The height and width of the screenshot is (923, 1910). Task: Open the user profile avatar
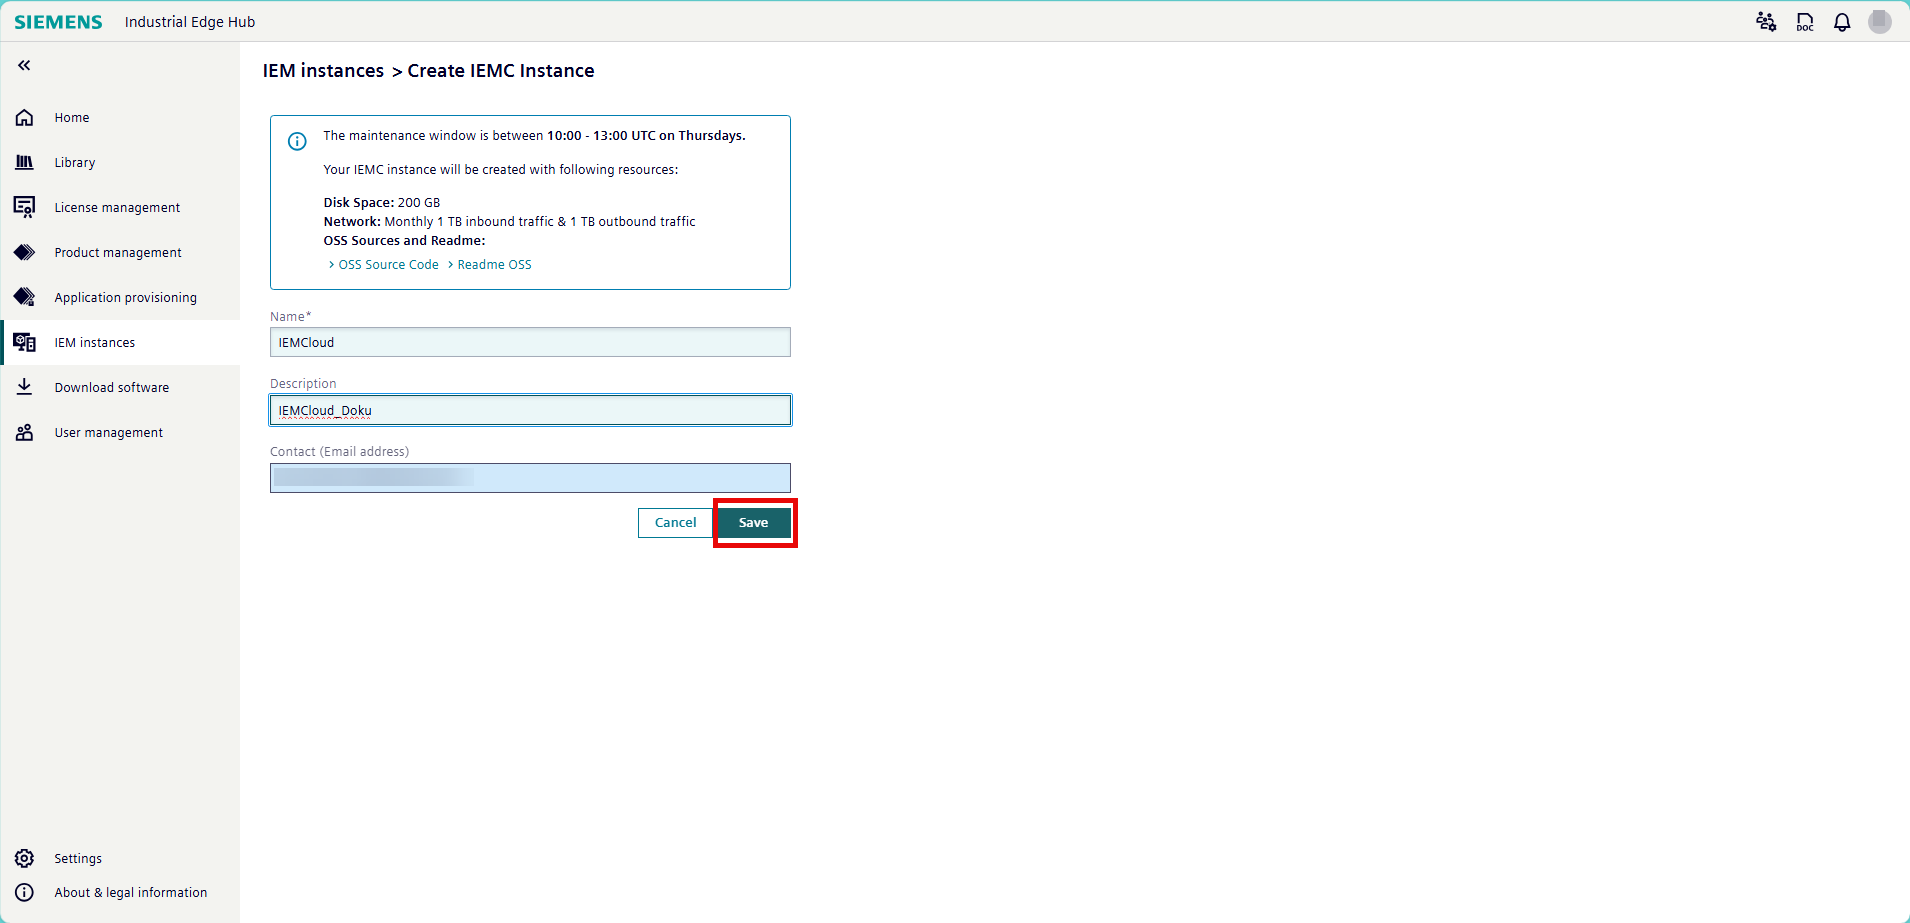click(x=1879, y=21)
